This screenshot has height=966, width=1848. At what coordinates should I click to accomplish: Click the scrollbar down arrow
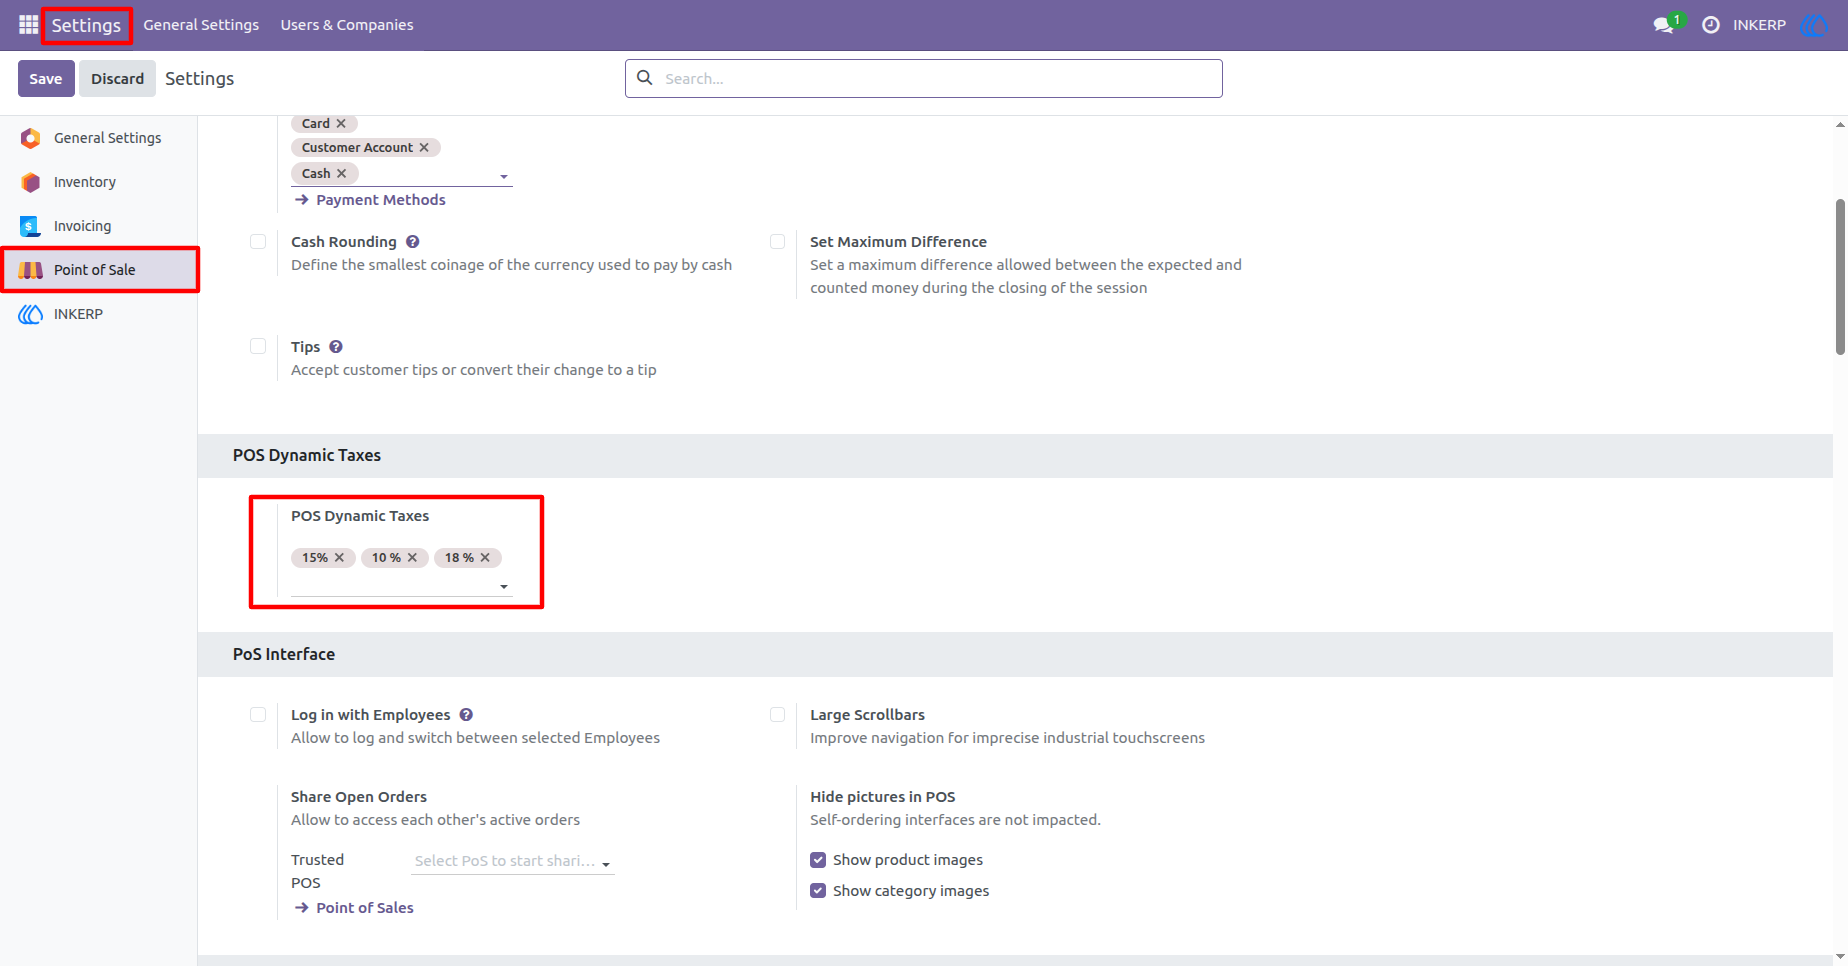[1840, 957]
